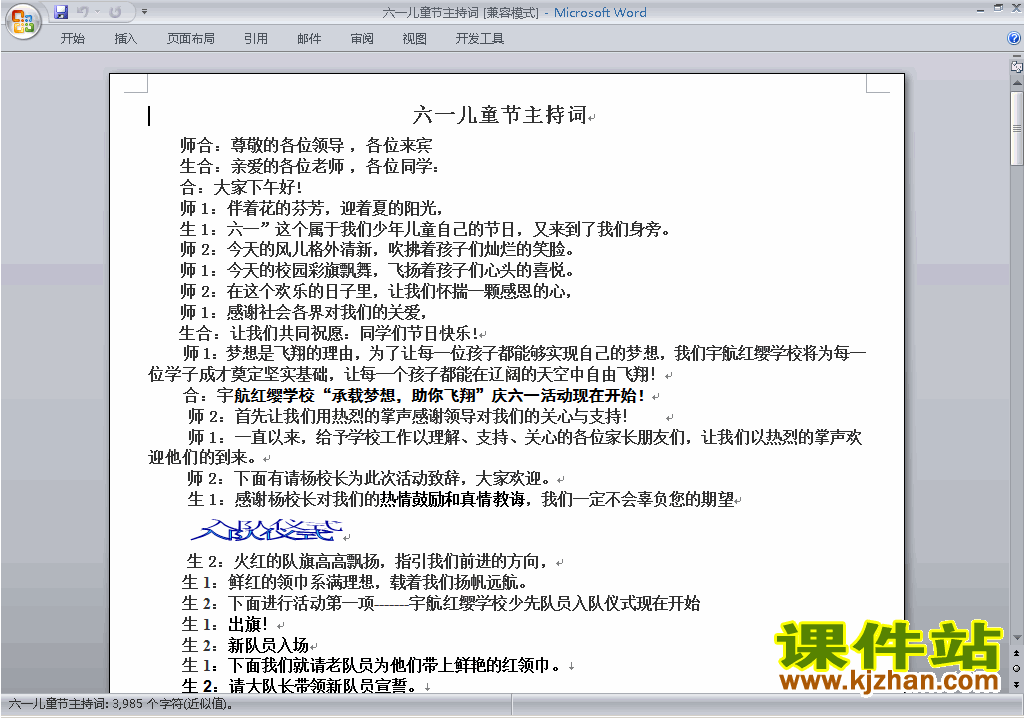Open the 开始 ribbon tab

73,39
